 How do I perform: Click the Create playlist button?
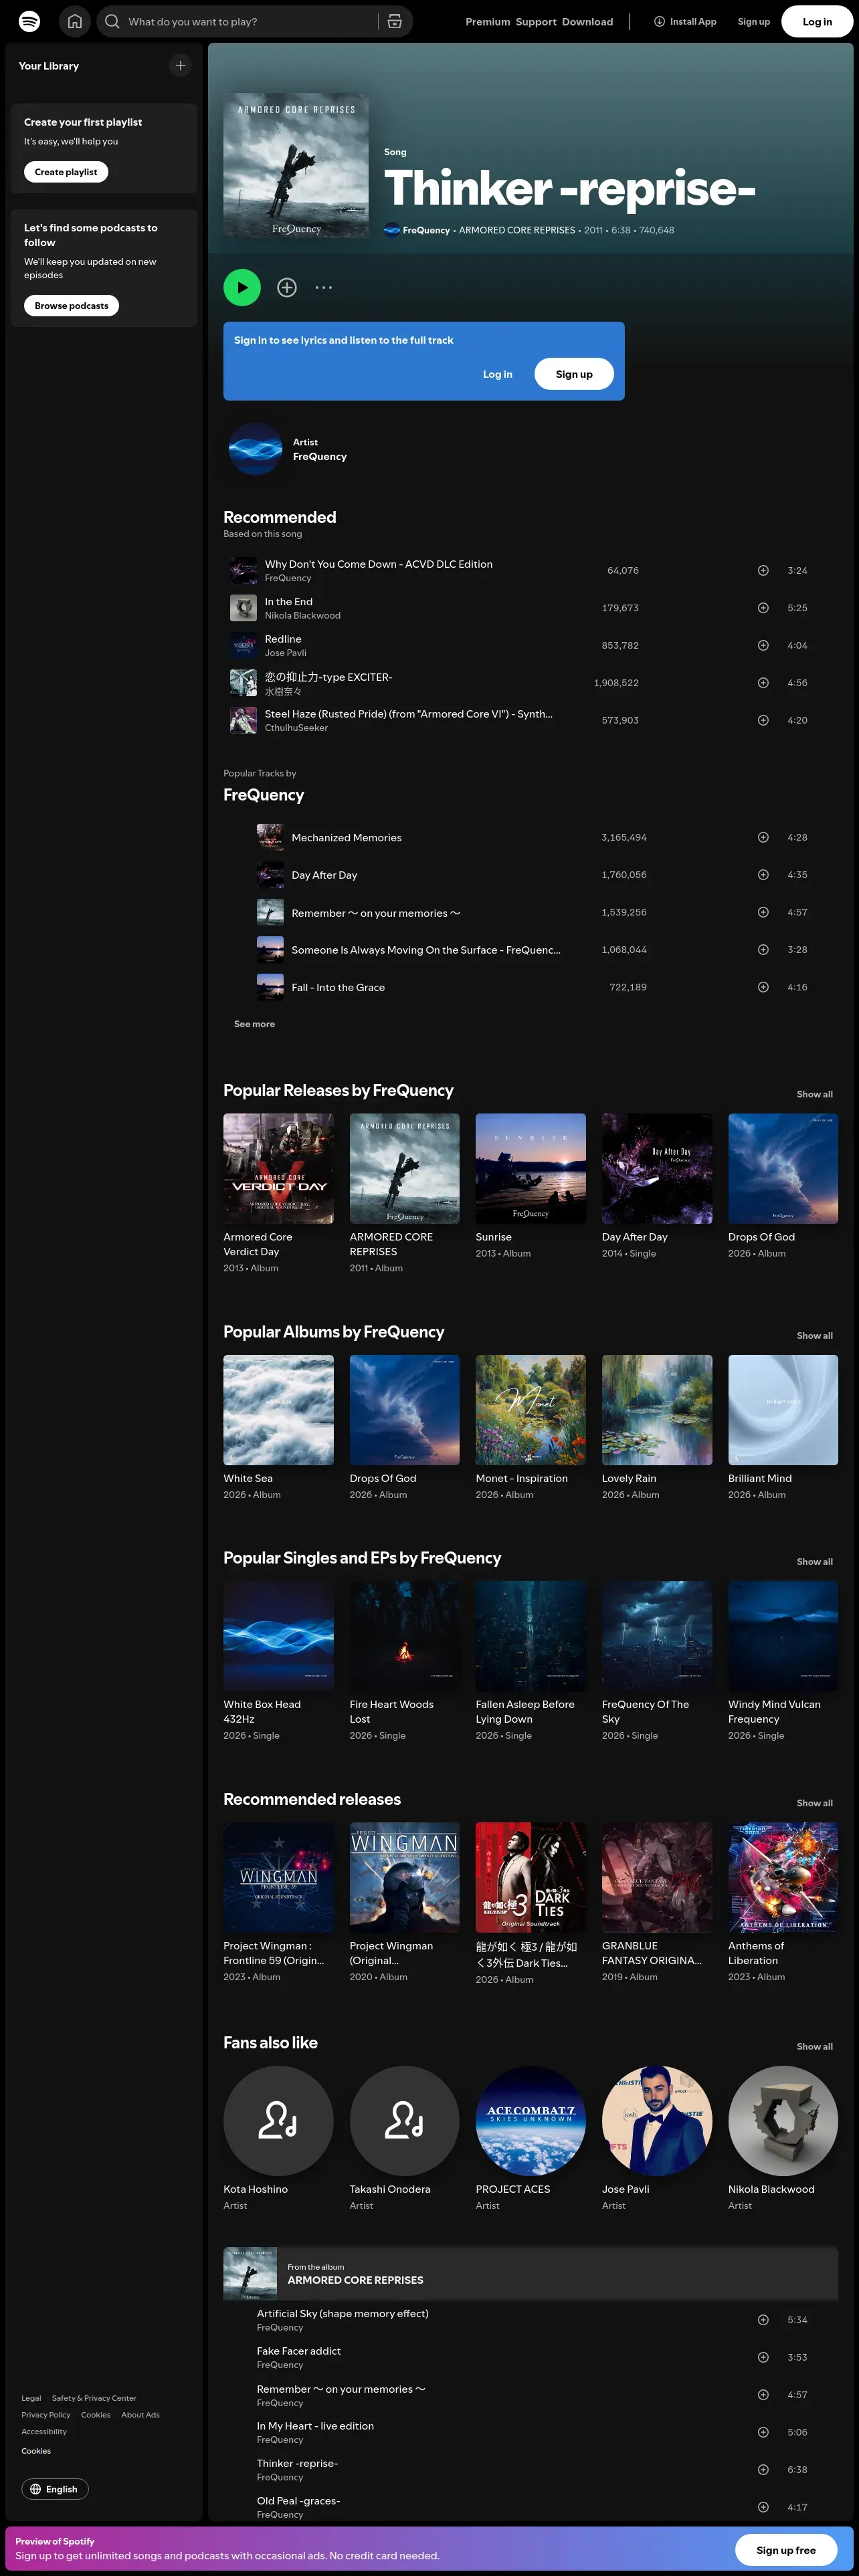tap(66, 172)
